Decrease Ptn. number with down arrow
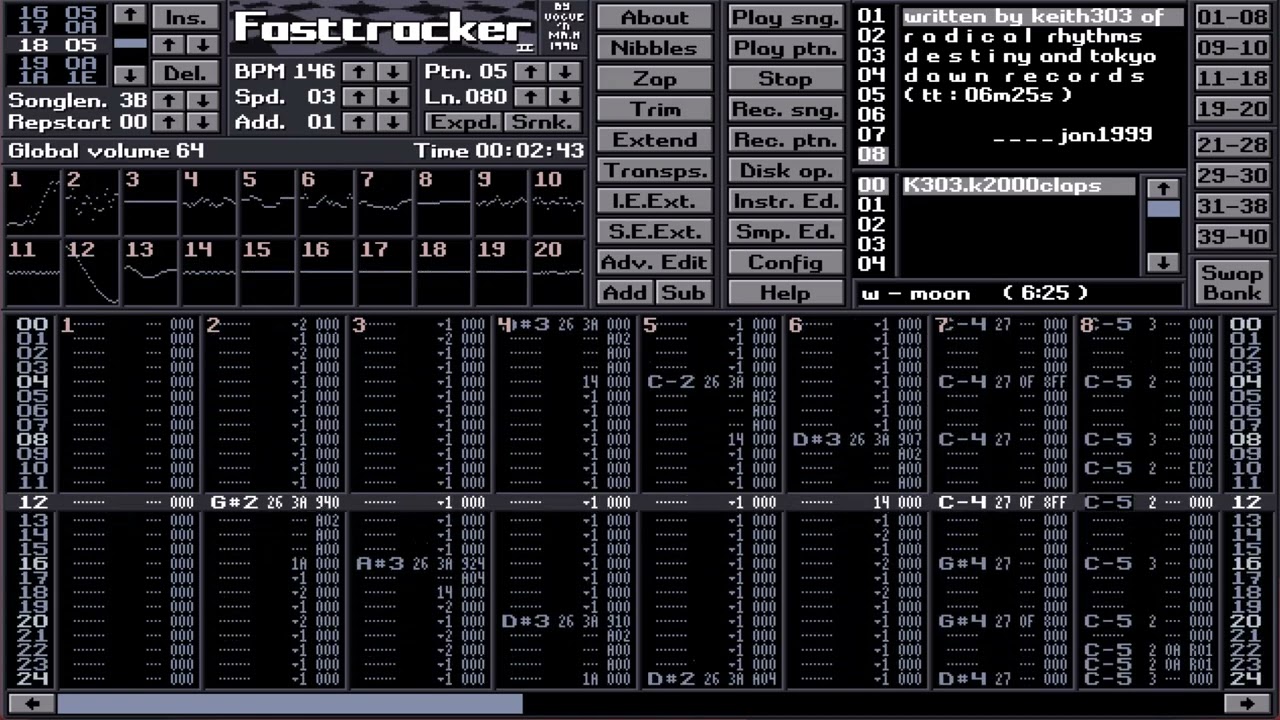This screenshot has width=1280, height=720. (x=566, y=72)
